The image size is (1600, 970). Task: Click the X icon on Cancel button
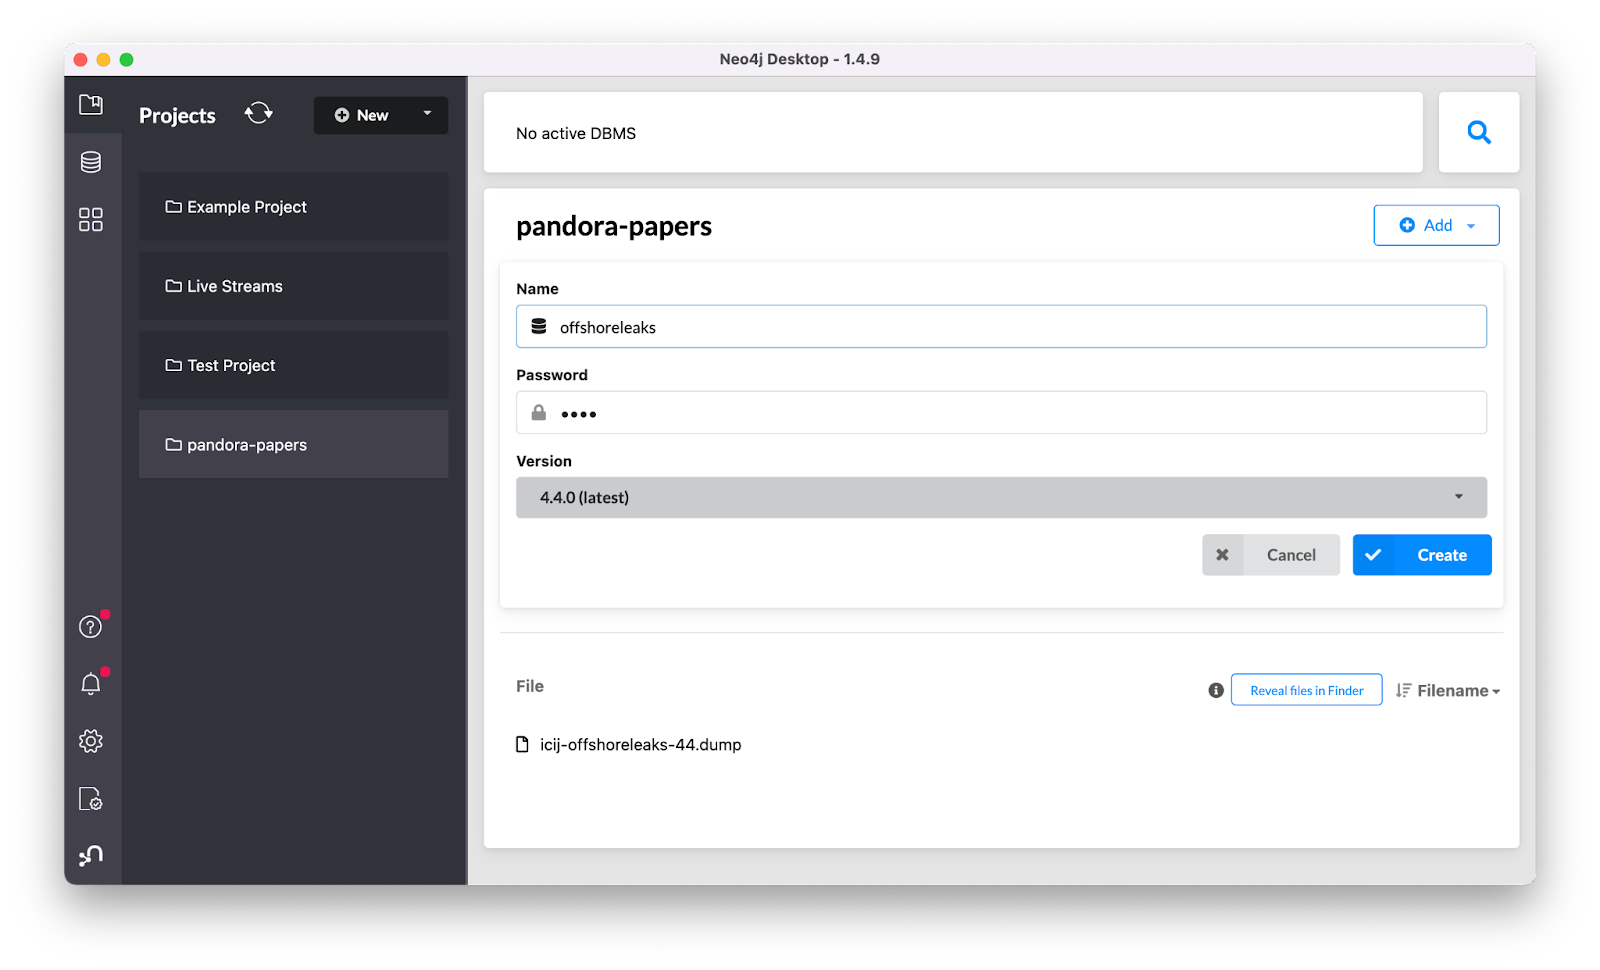point(1222,555)
